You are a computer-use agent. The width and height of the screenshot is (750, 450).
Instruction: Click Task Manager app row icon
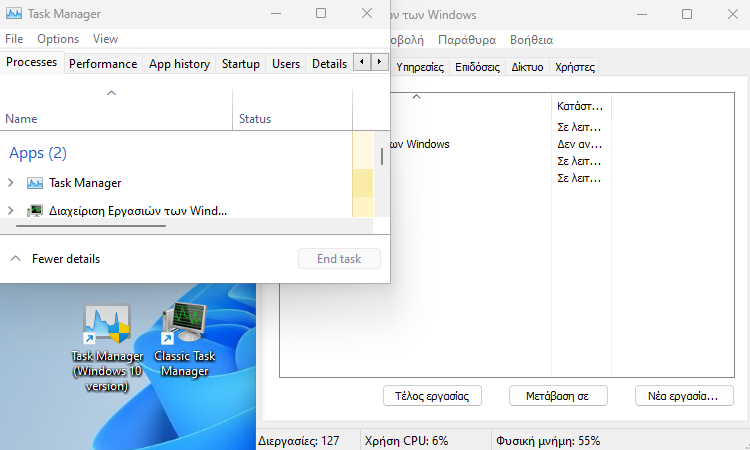point(34,183)
